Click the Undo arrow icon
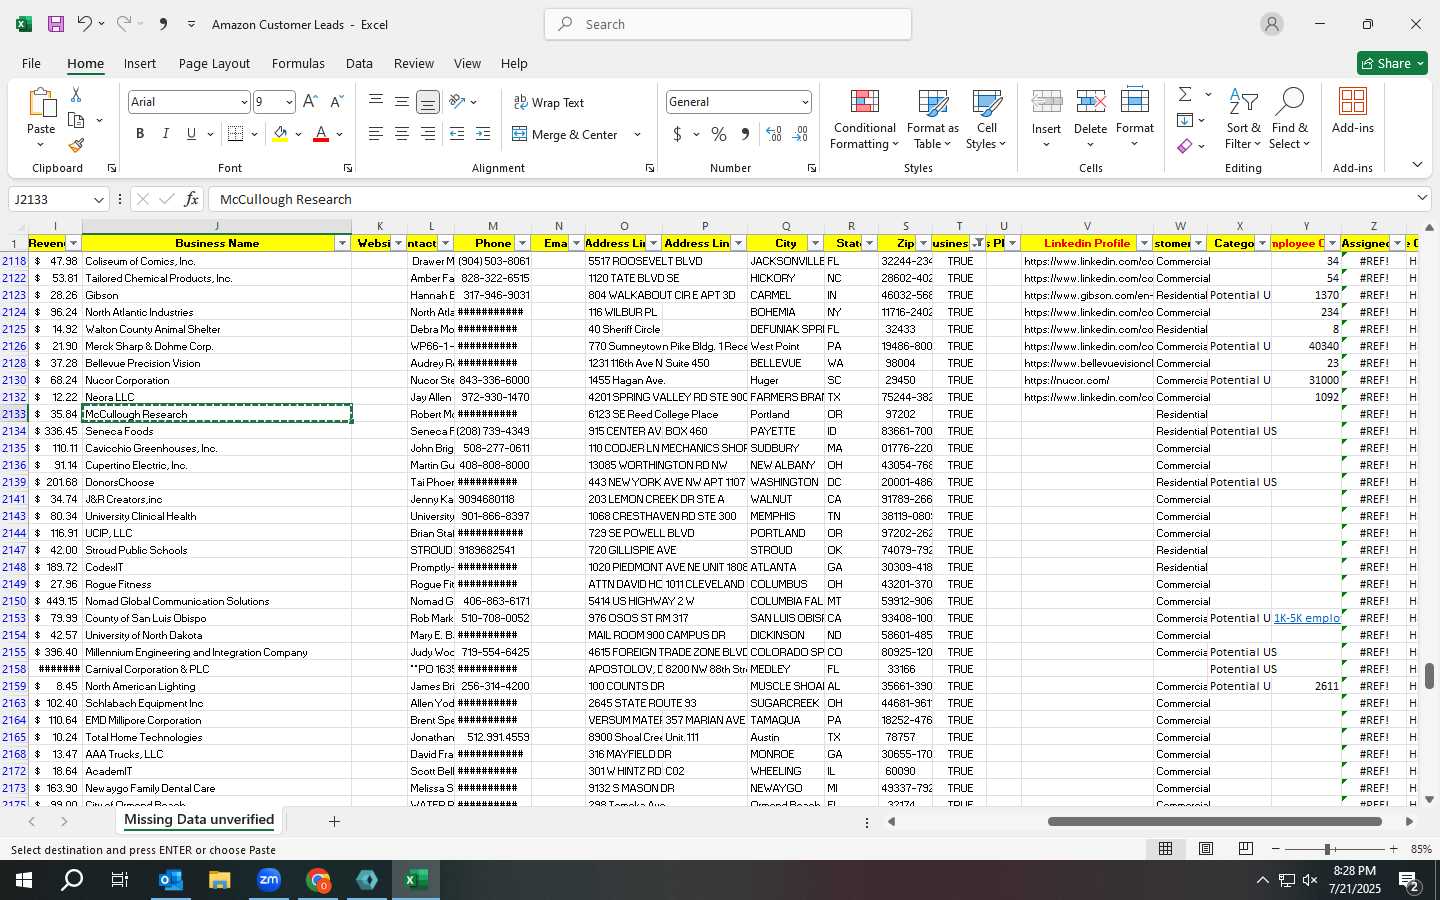This screenshot has height=900, width=1440. (84, 24)
